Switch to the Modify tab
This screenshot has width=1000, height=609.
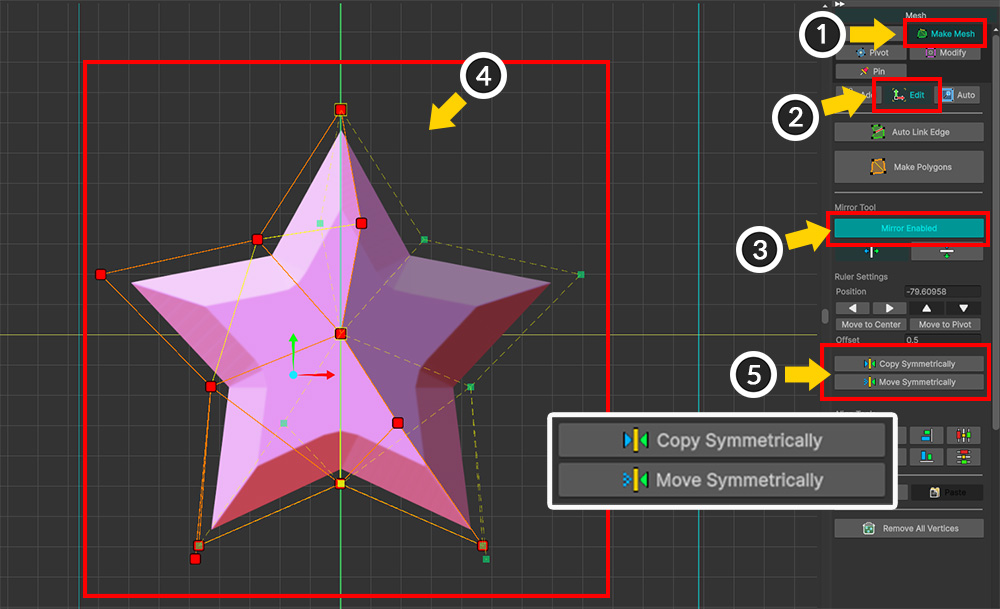pyautogui.click(x=946, y=53)
